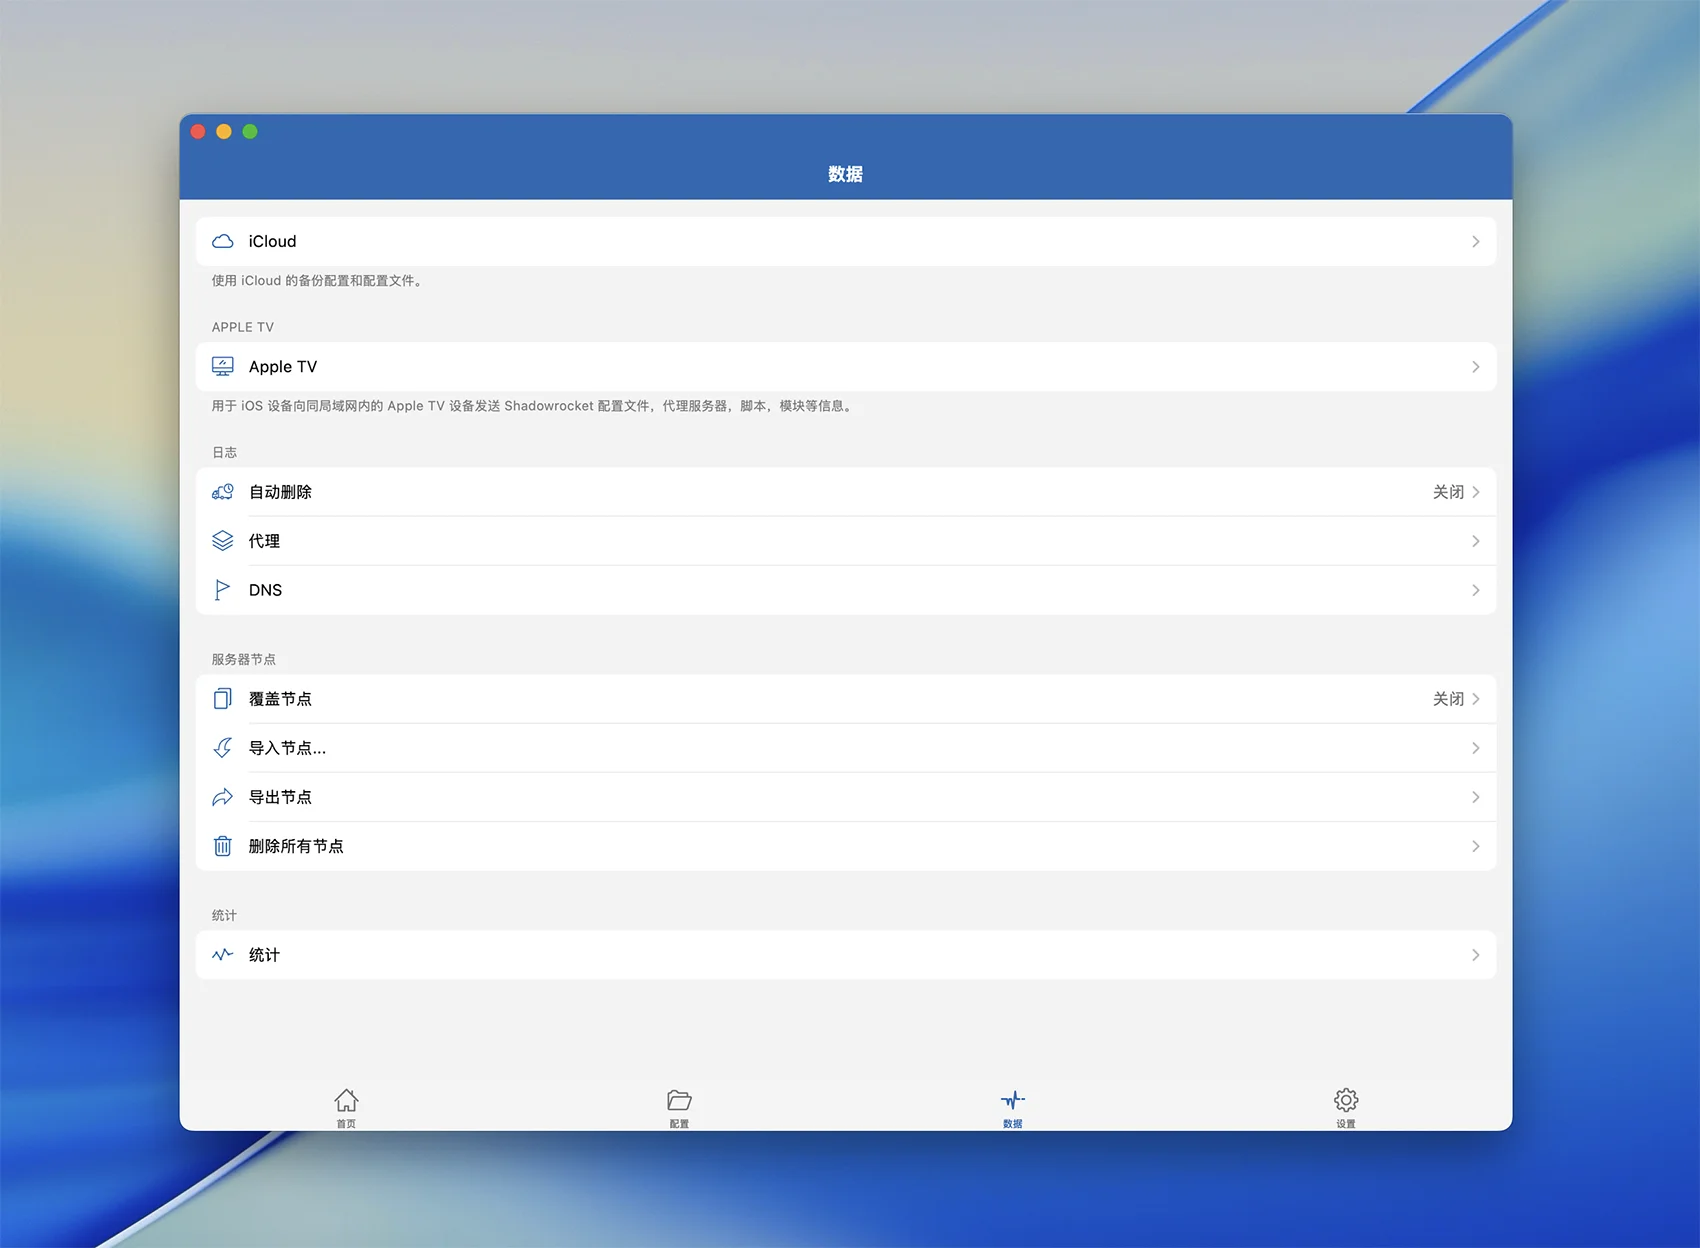Click the 导入节点 import arrow icon

223,748
